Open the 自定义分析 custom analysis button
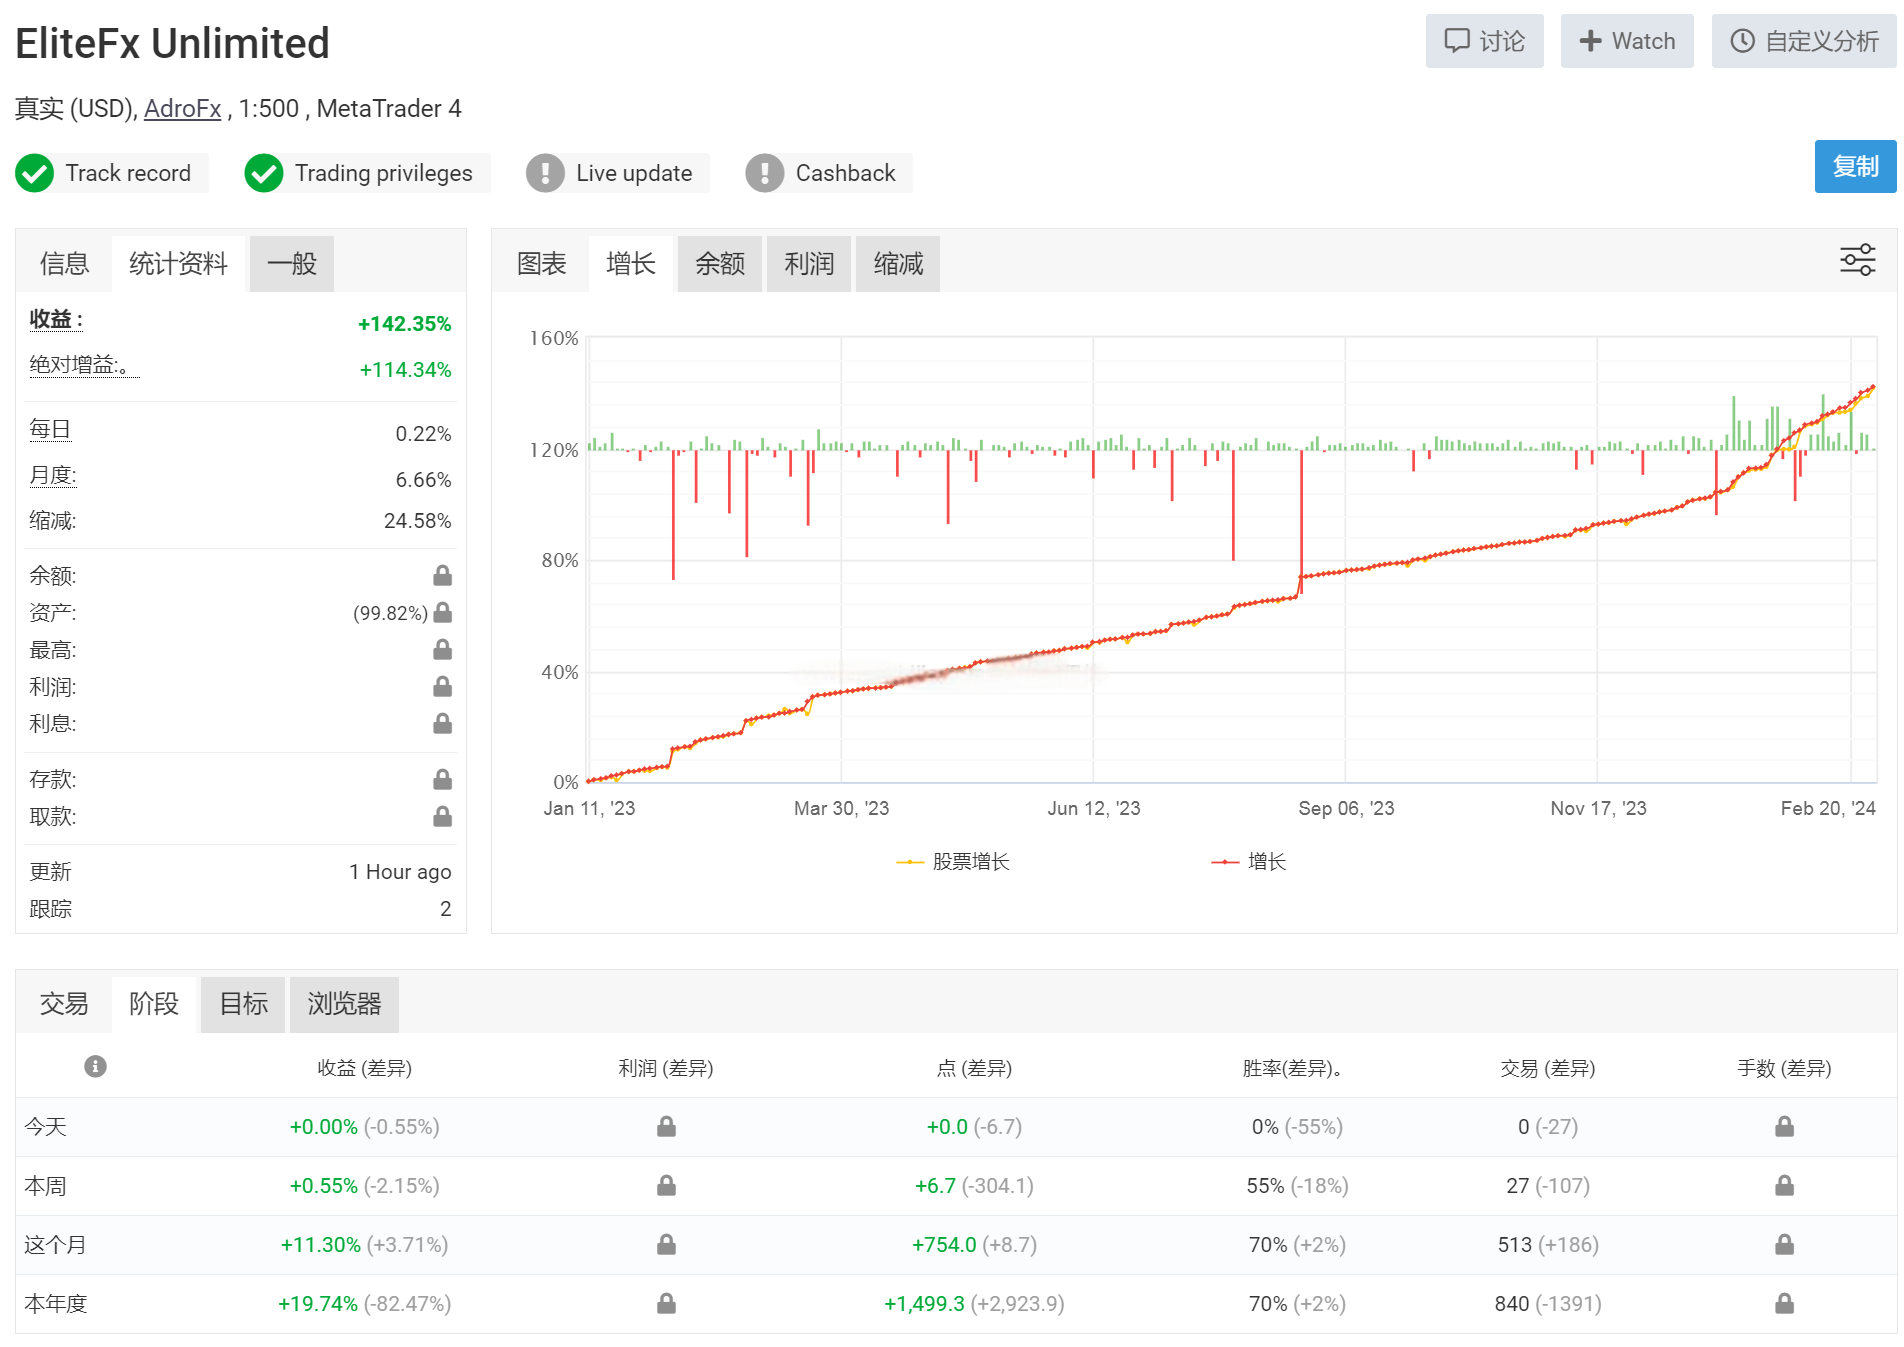 1804,41
